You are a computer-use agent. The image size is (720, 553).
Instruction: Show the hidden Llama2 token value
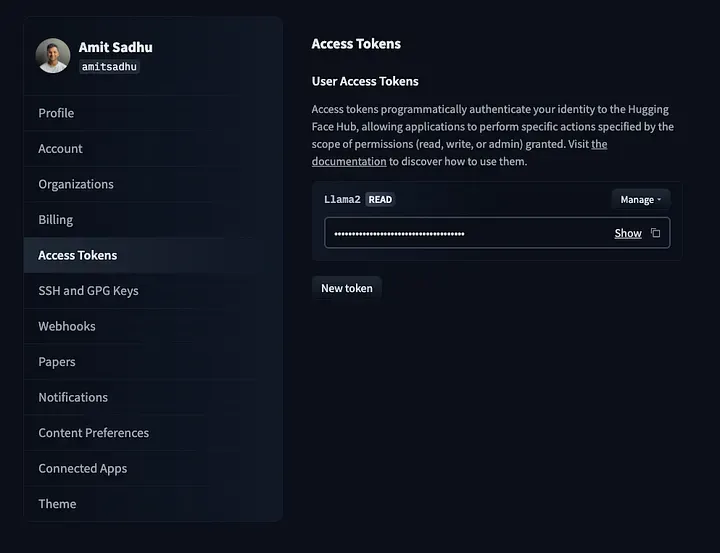(x=628, y=233)
